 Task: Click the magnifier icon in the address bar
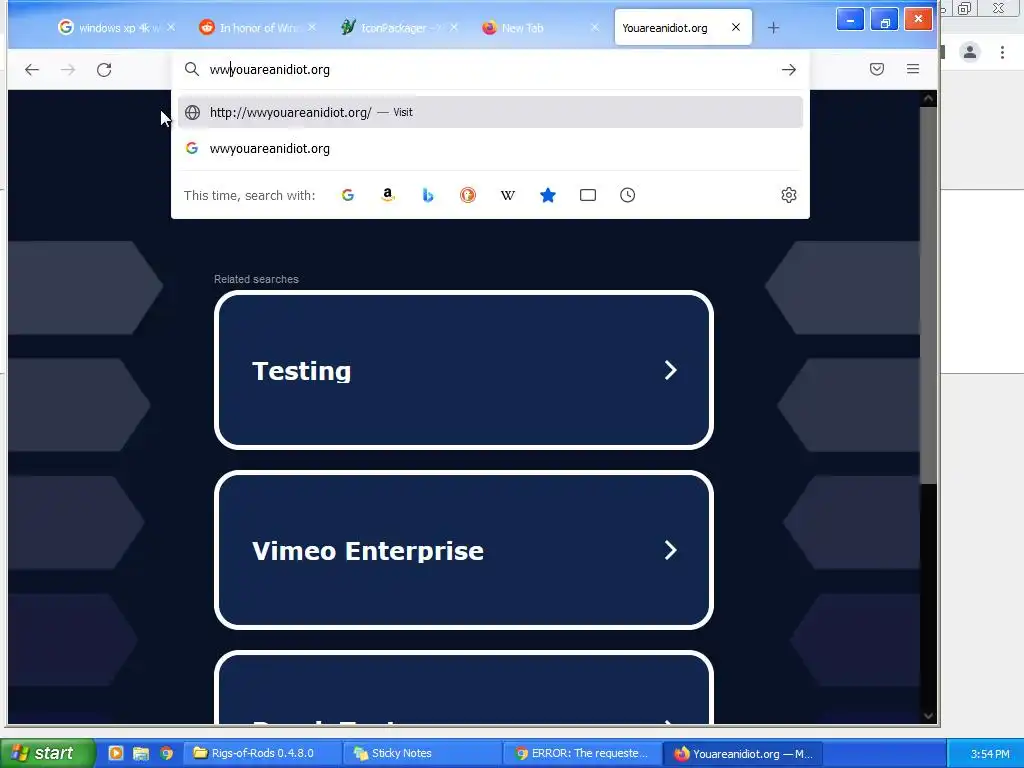(191, 69)
